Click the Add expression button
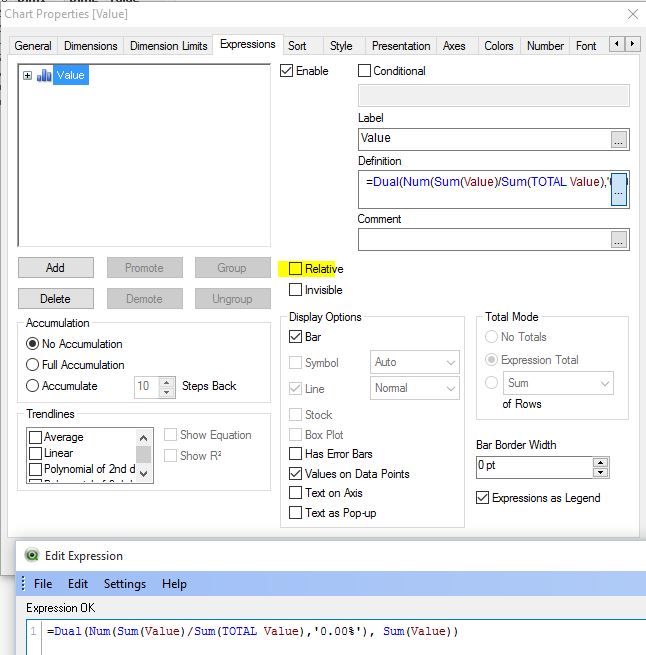The height and width of the screenshot is (655, 646). click(x=56, y=268)
